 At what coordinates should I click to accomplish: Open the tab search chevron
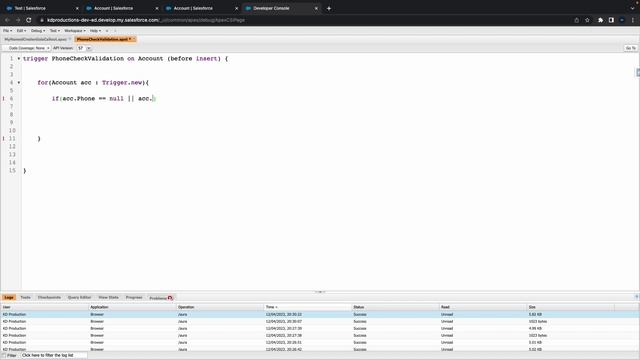tap(632, 8)
